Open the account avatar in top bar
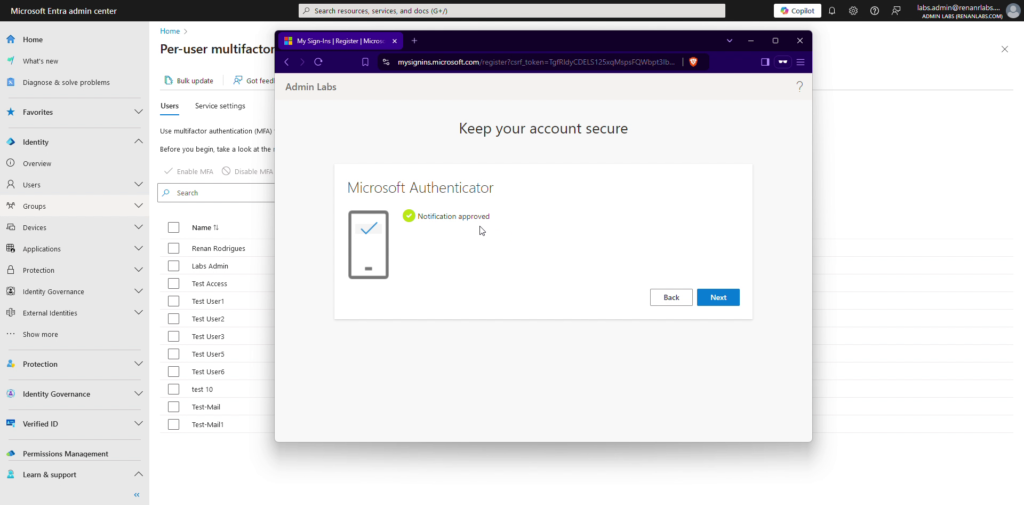 click(1013, 10)
